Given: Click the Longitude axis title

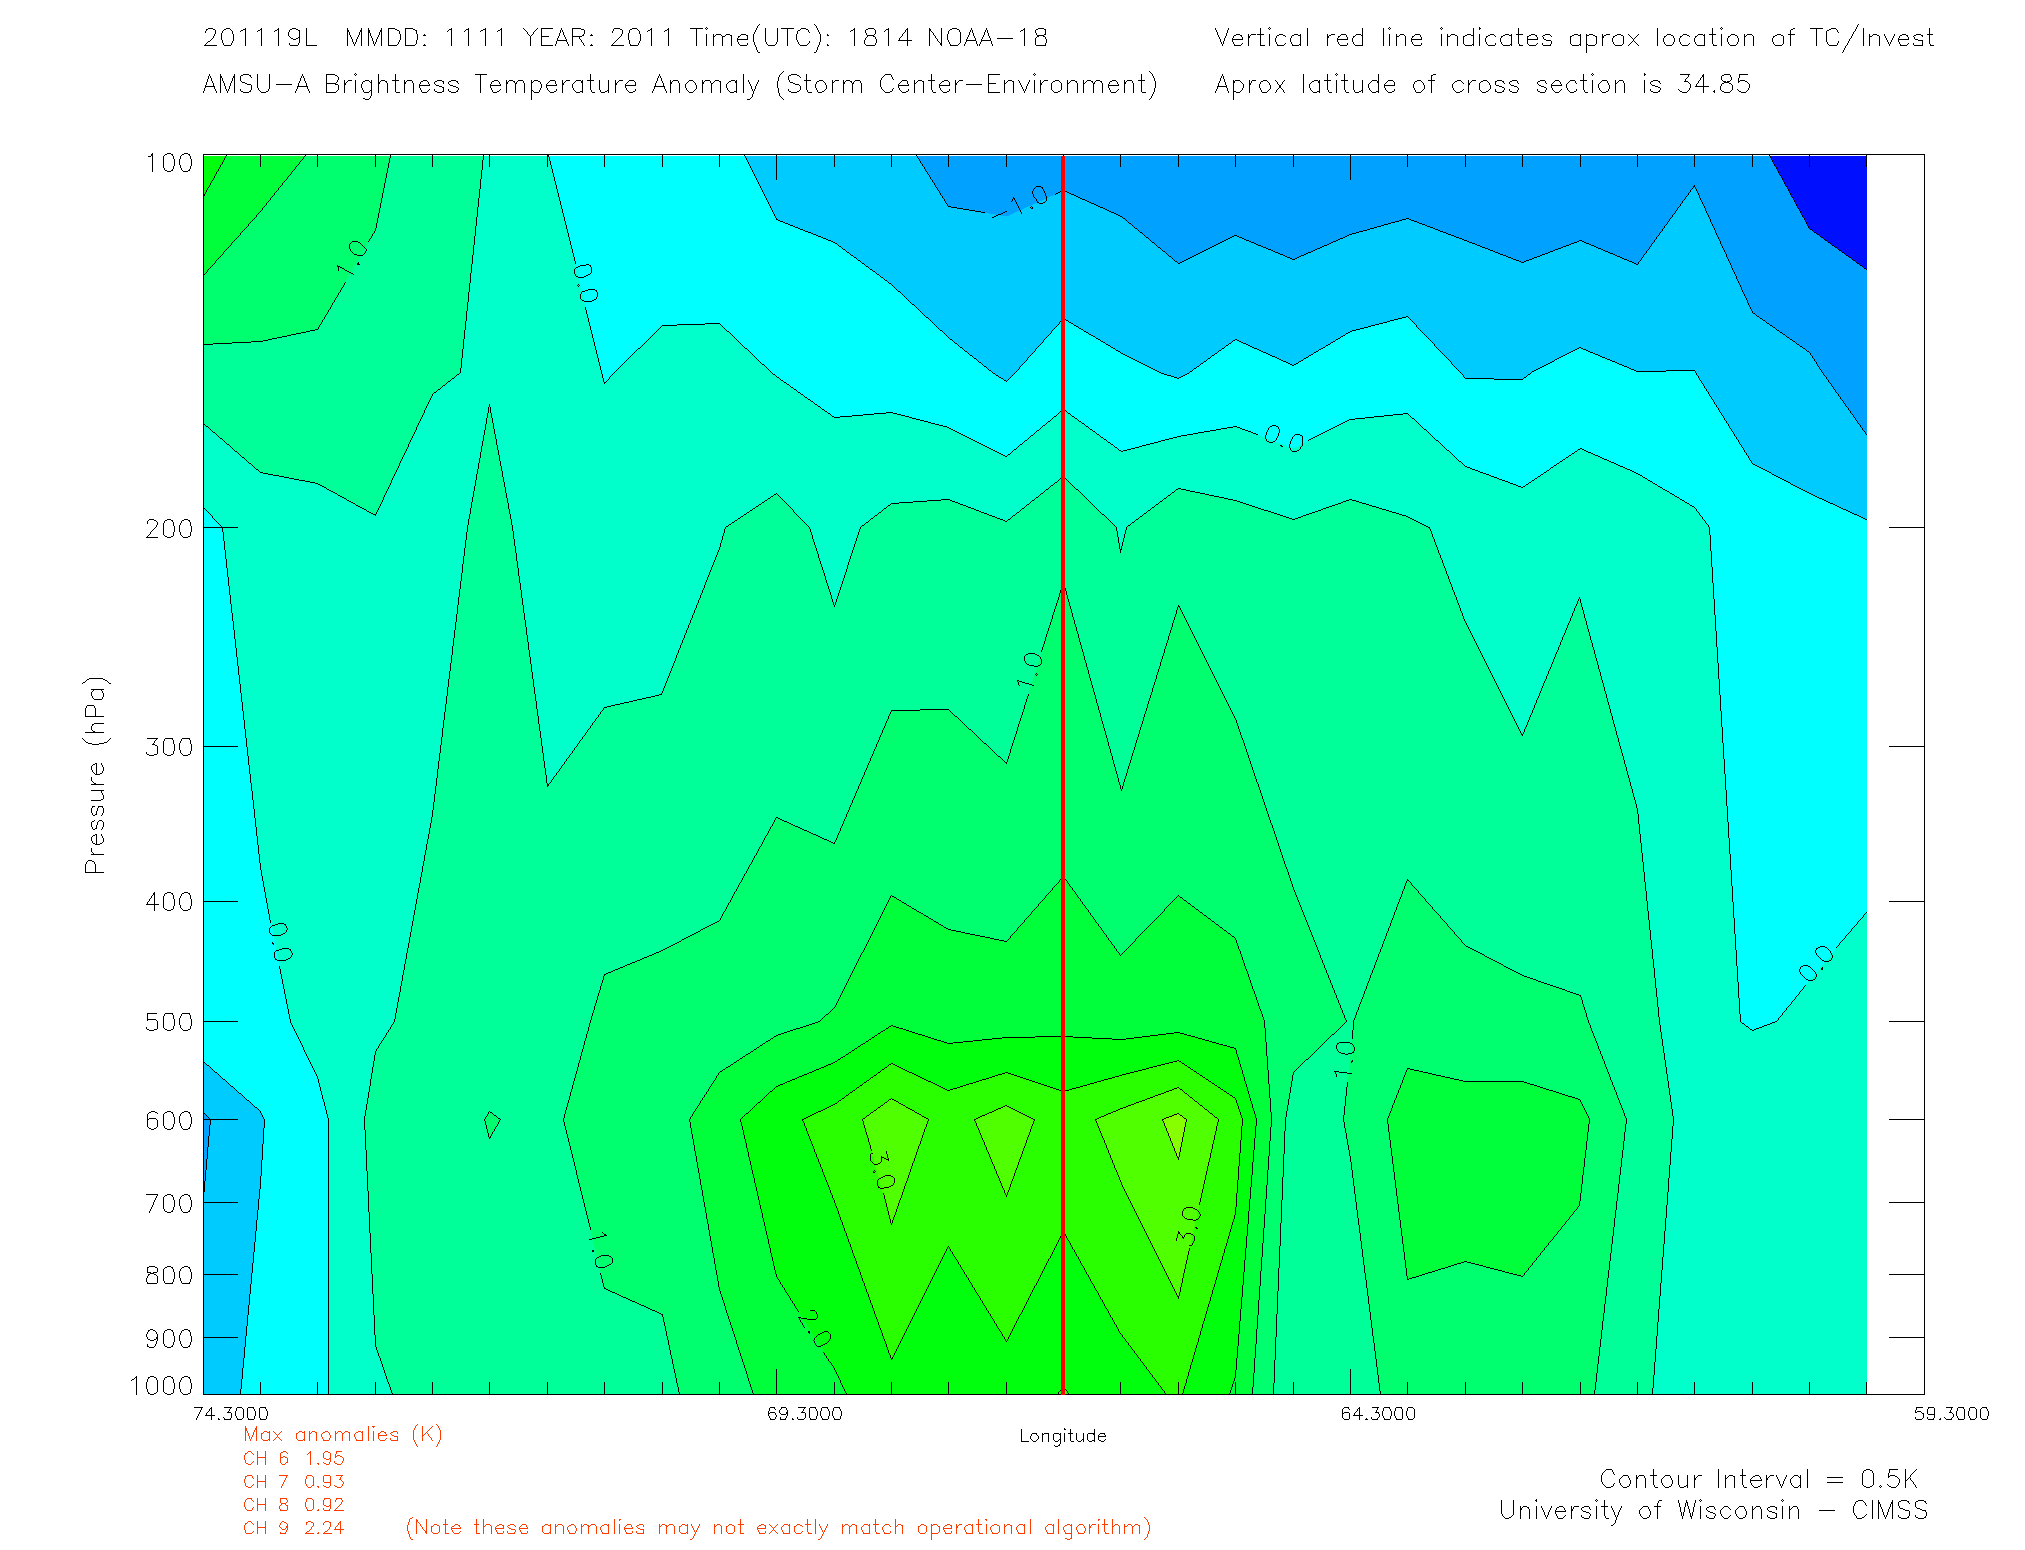Looking at the screenshot, I should [x=1062, y=1436].
